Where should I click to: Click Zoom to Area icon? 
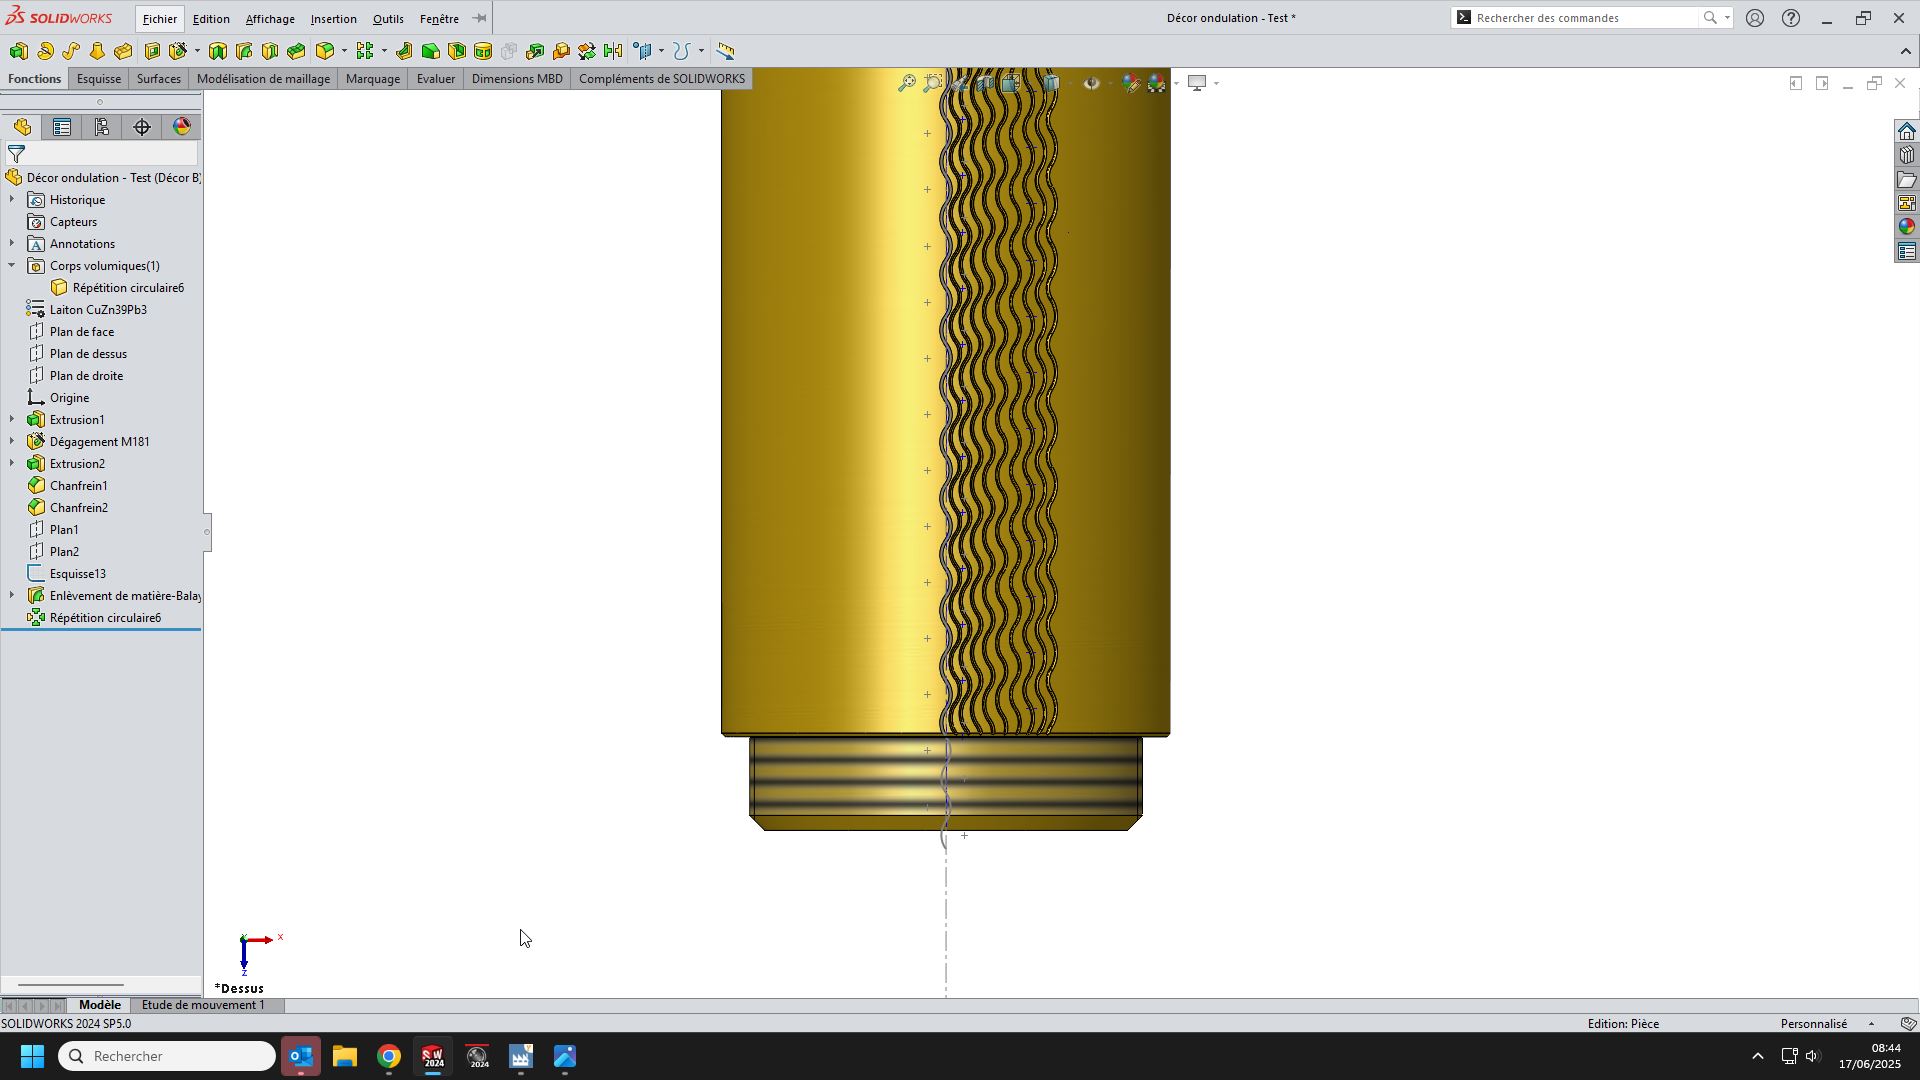[x=932, y=83]
